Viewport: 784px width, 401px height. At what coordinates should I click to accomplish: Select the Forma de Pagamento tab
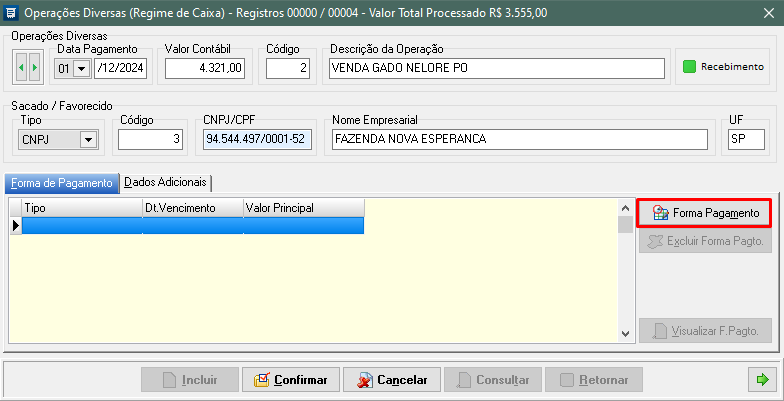(x=62, y=182)
